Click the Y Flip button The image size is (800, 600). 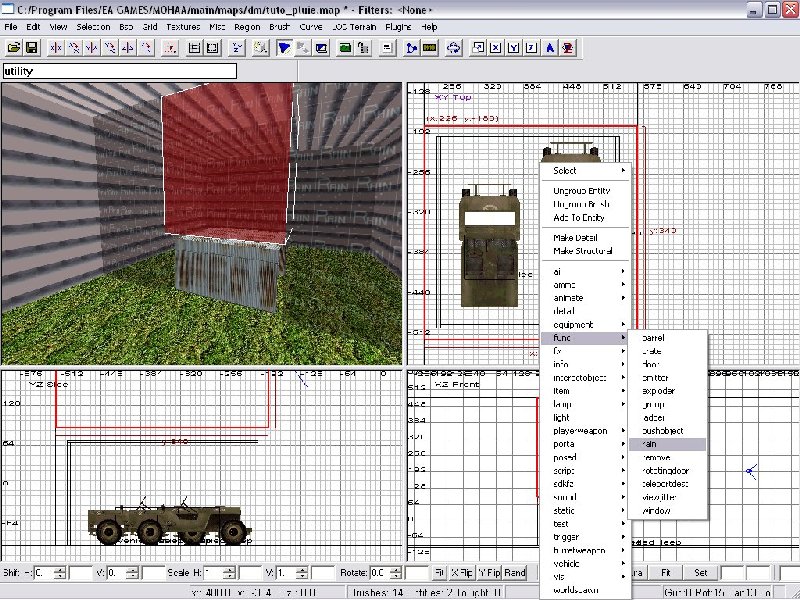[x=489, y=572]
